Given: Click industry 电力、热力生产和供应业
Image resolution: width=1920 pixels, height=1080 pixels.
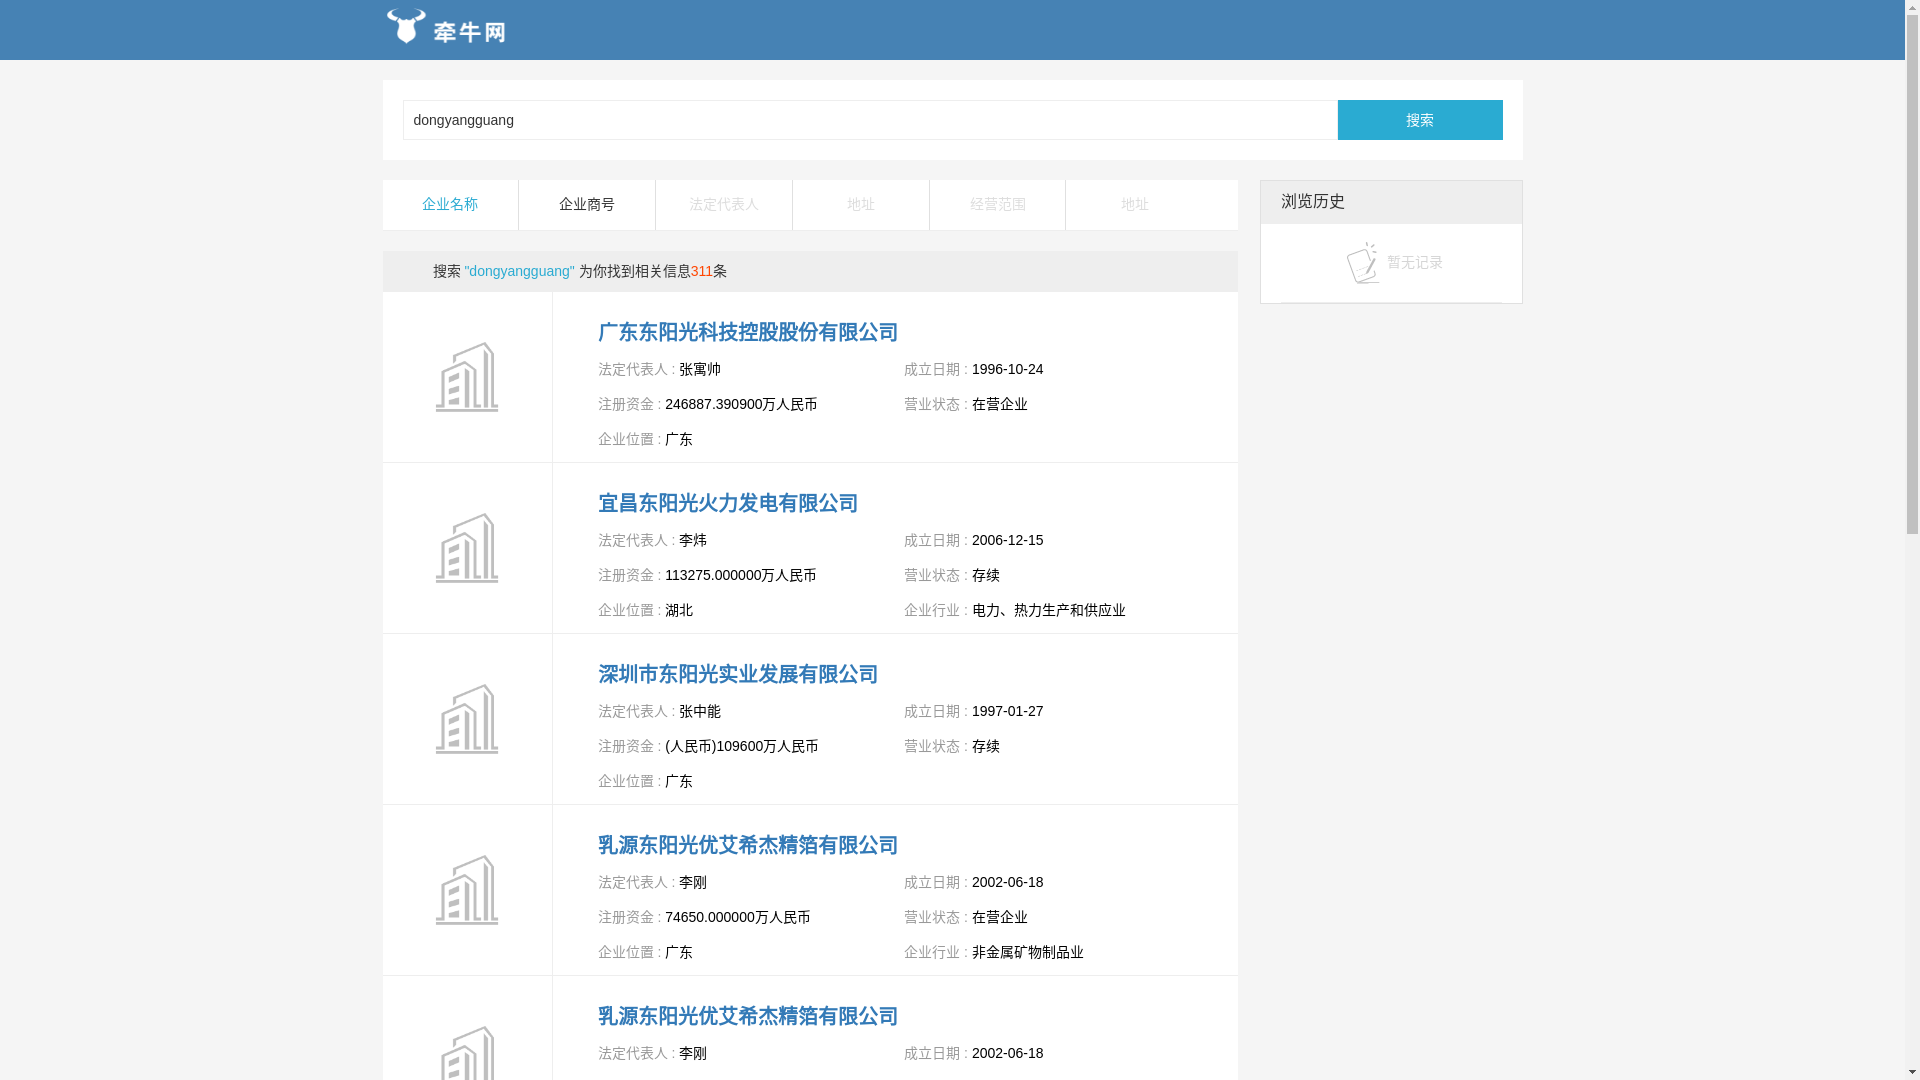Looking at the screenshot, I should click(1049, 610).
